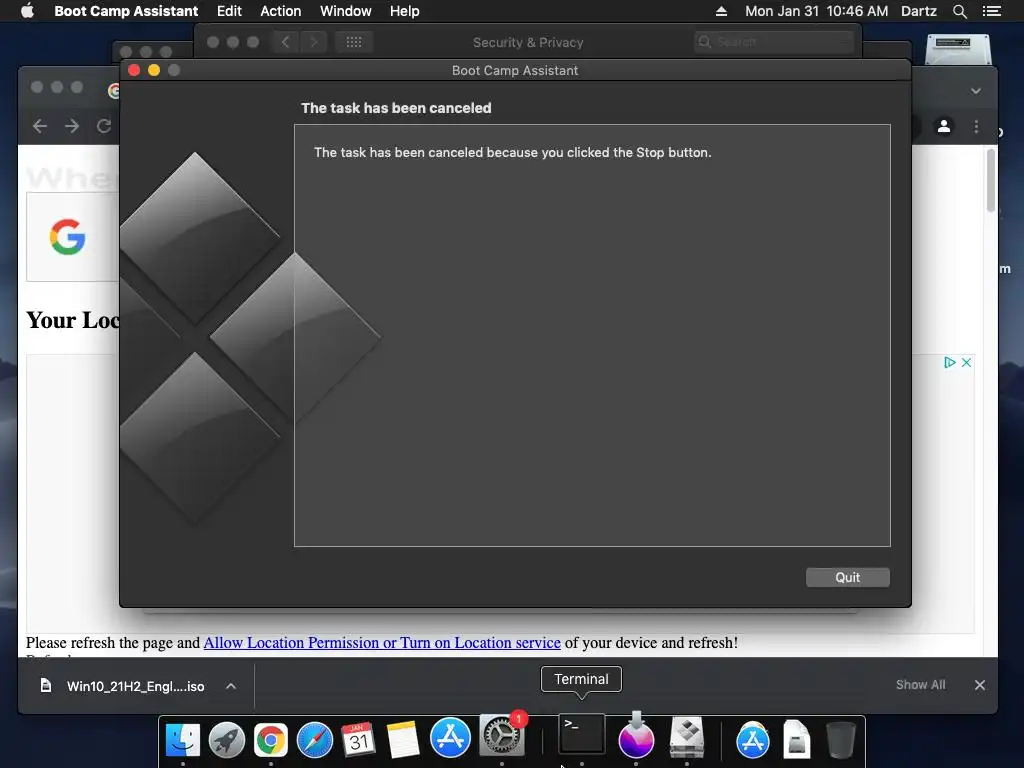This screenshot has height=768, width=1024.
Task: Click Chrome back arrow button
Action: click(x=40, y=126)
